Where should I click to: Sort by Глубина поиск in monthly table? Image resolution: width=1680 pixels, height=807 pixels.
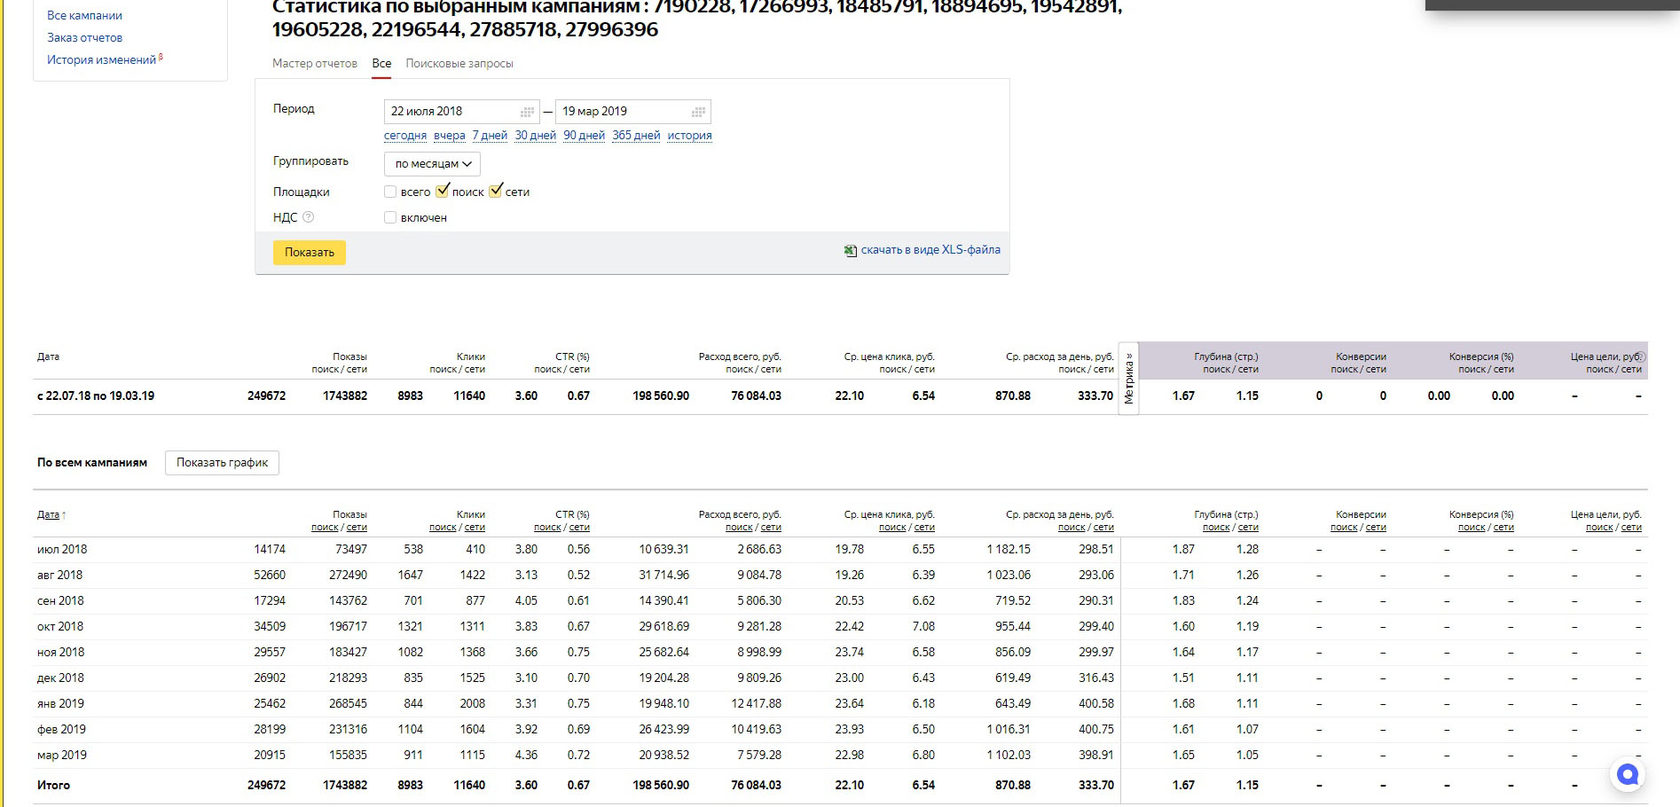coord(1216,528)
